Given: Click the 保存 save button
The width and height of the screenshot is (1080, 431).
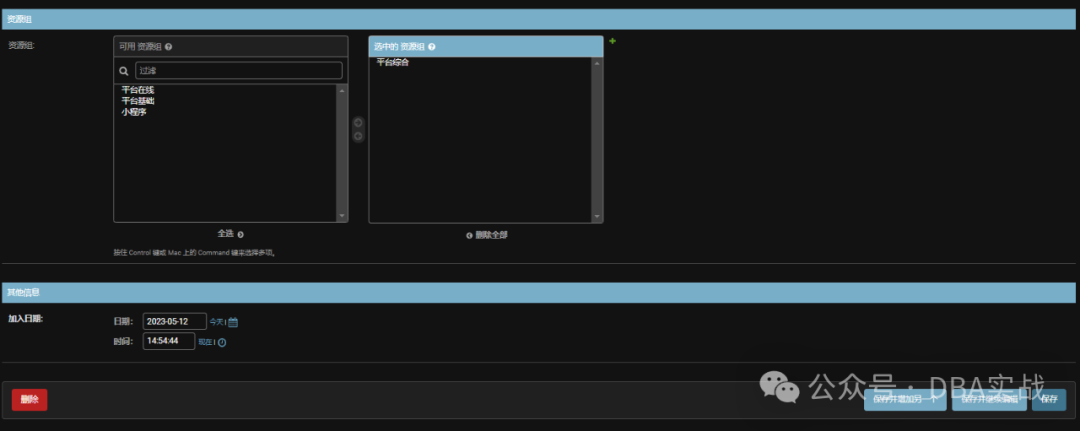Looking at the screenshot, I should [1049, 399].
